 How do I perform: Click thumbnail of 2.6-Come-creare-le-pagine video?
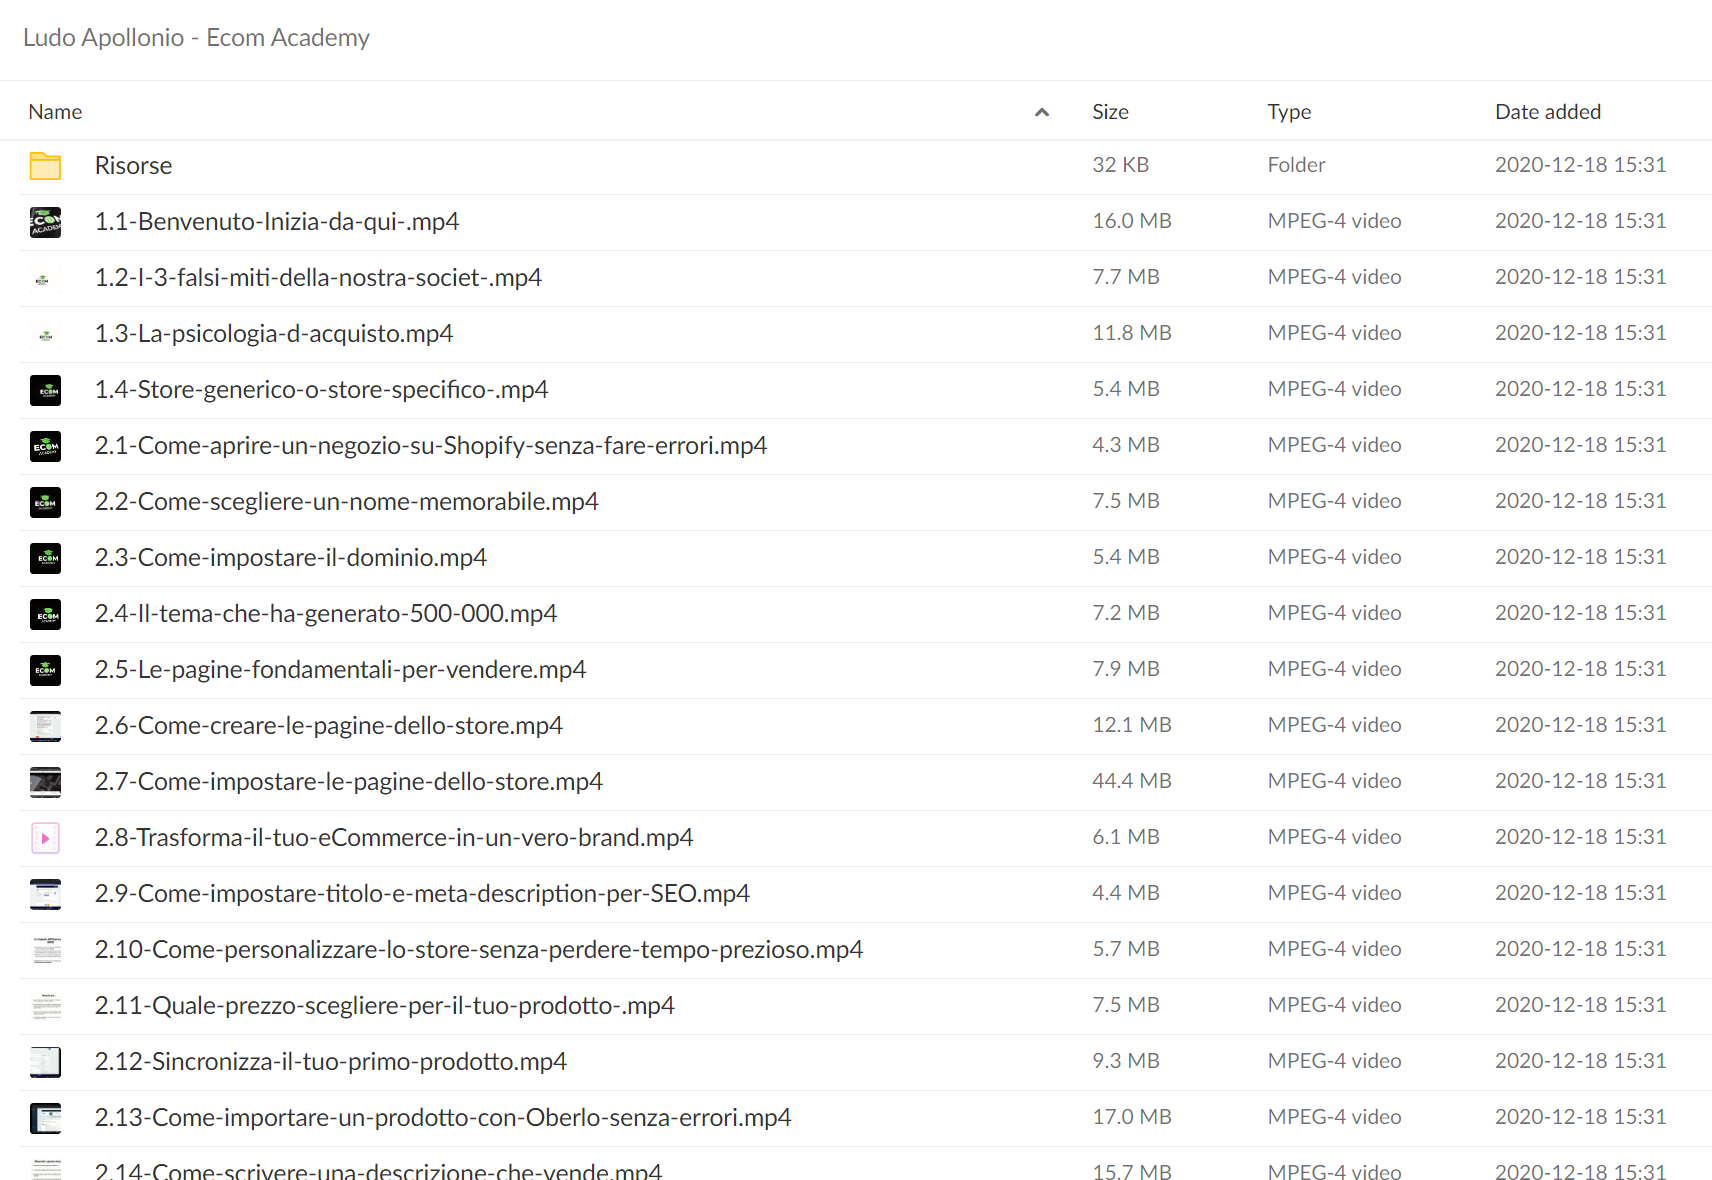coord(45,725)
